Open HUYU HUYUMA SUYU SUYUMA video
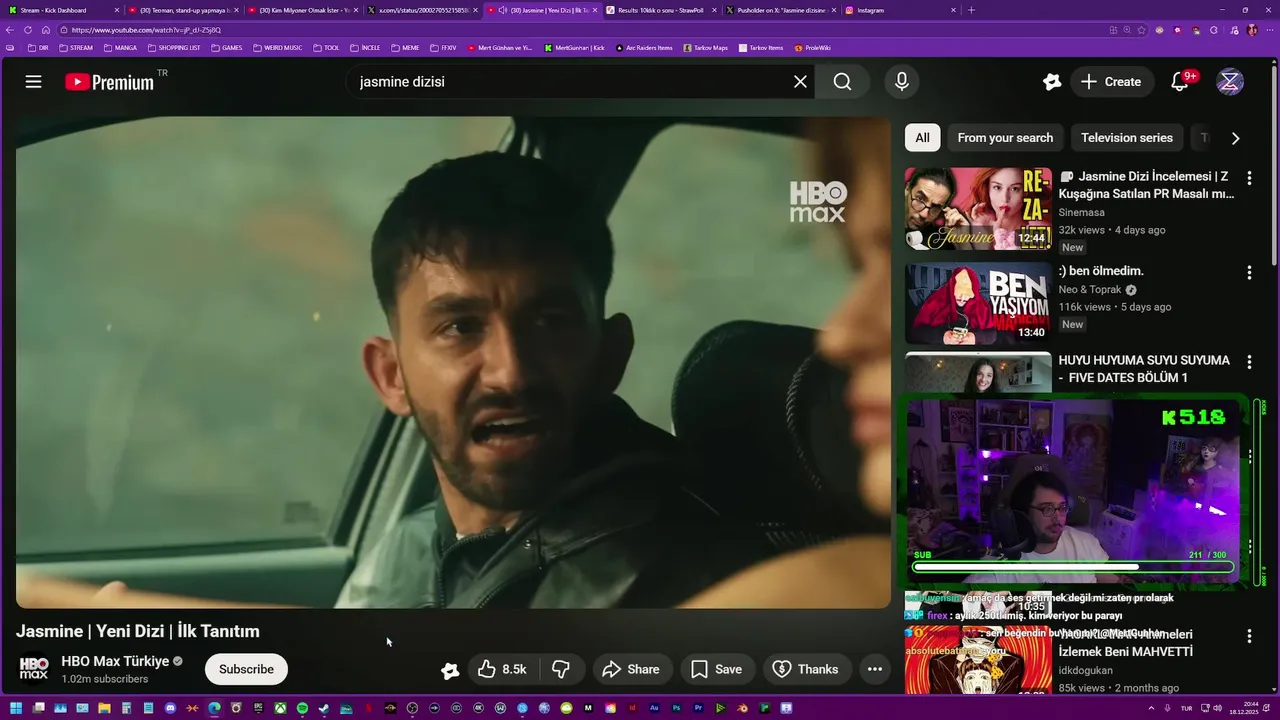The image size is (1280, 720). click(x=1144, y=369)
